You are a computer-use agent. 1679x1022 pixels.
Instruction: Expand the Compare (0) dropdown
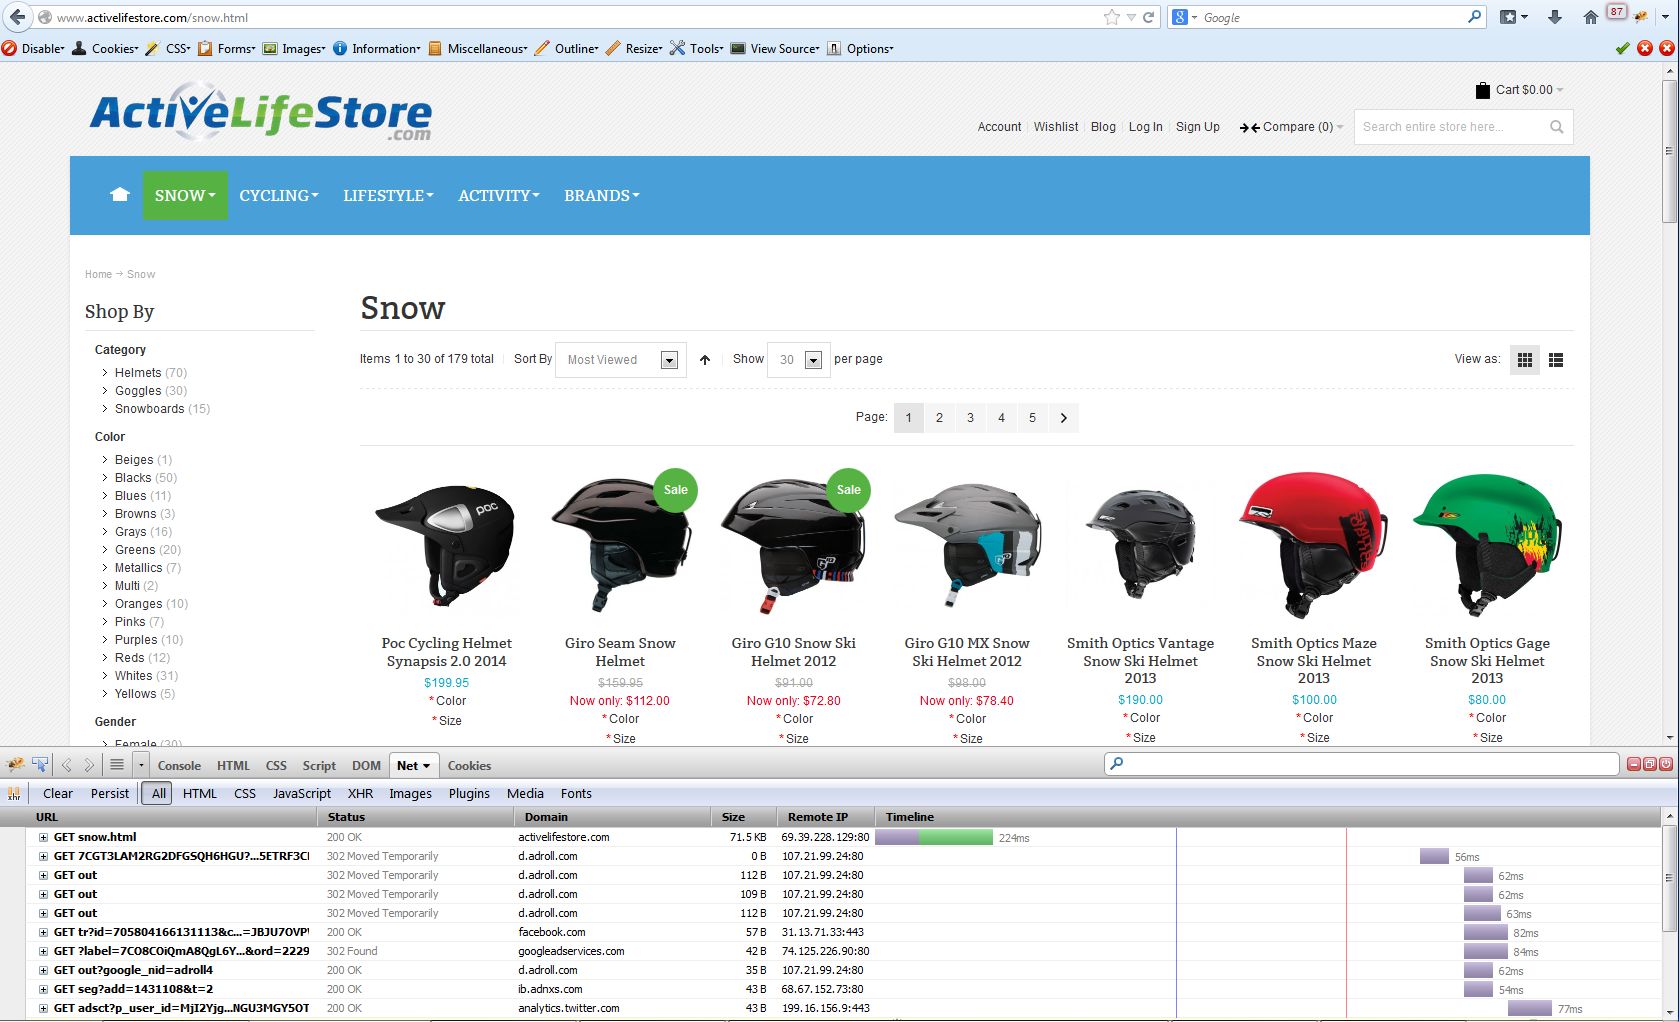pyautogui.click(x=1291, y=127)
